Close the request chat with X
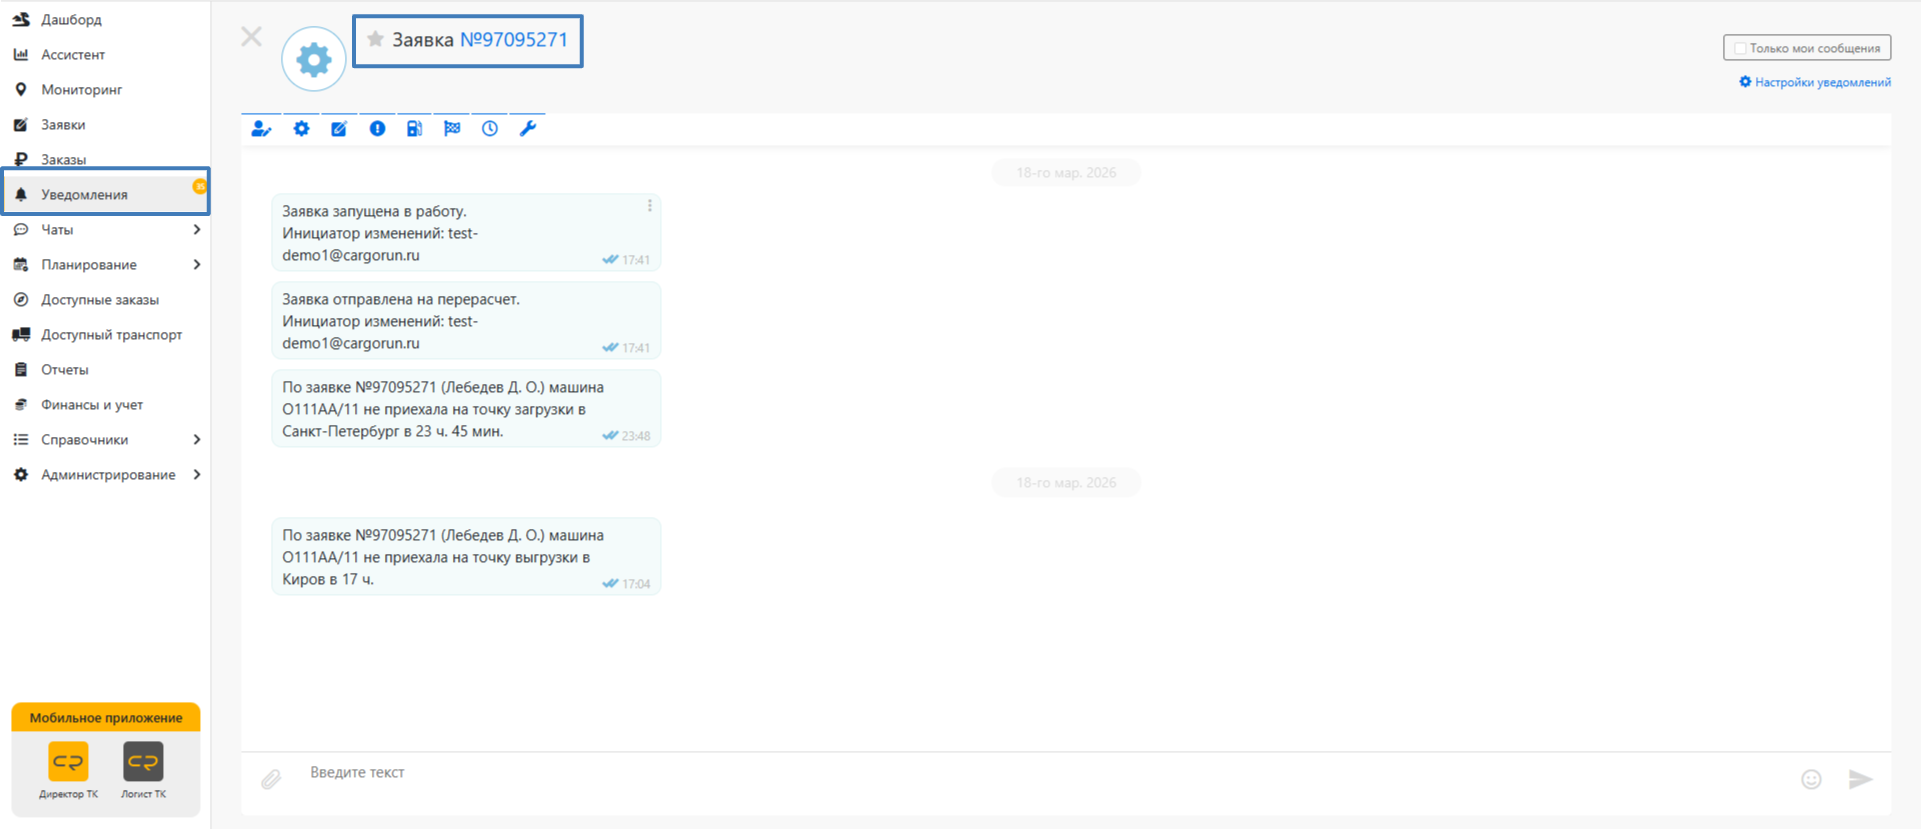The width and height of the screenshot is (1921, 829). tap(251, 37)
